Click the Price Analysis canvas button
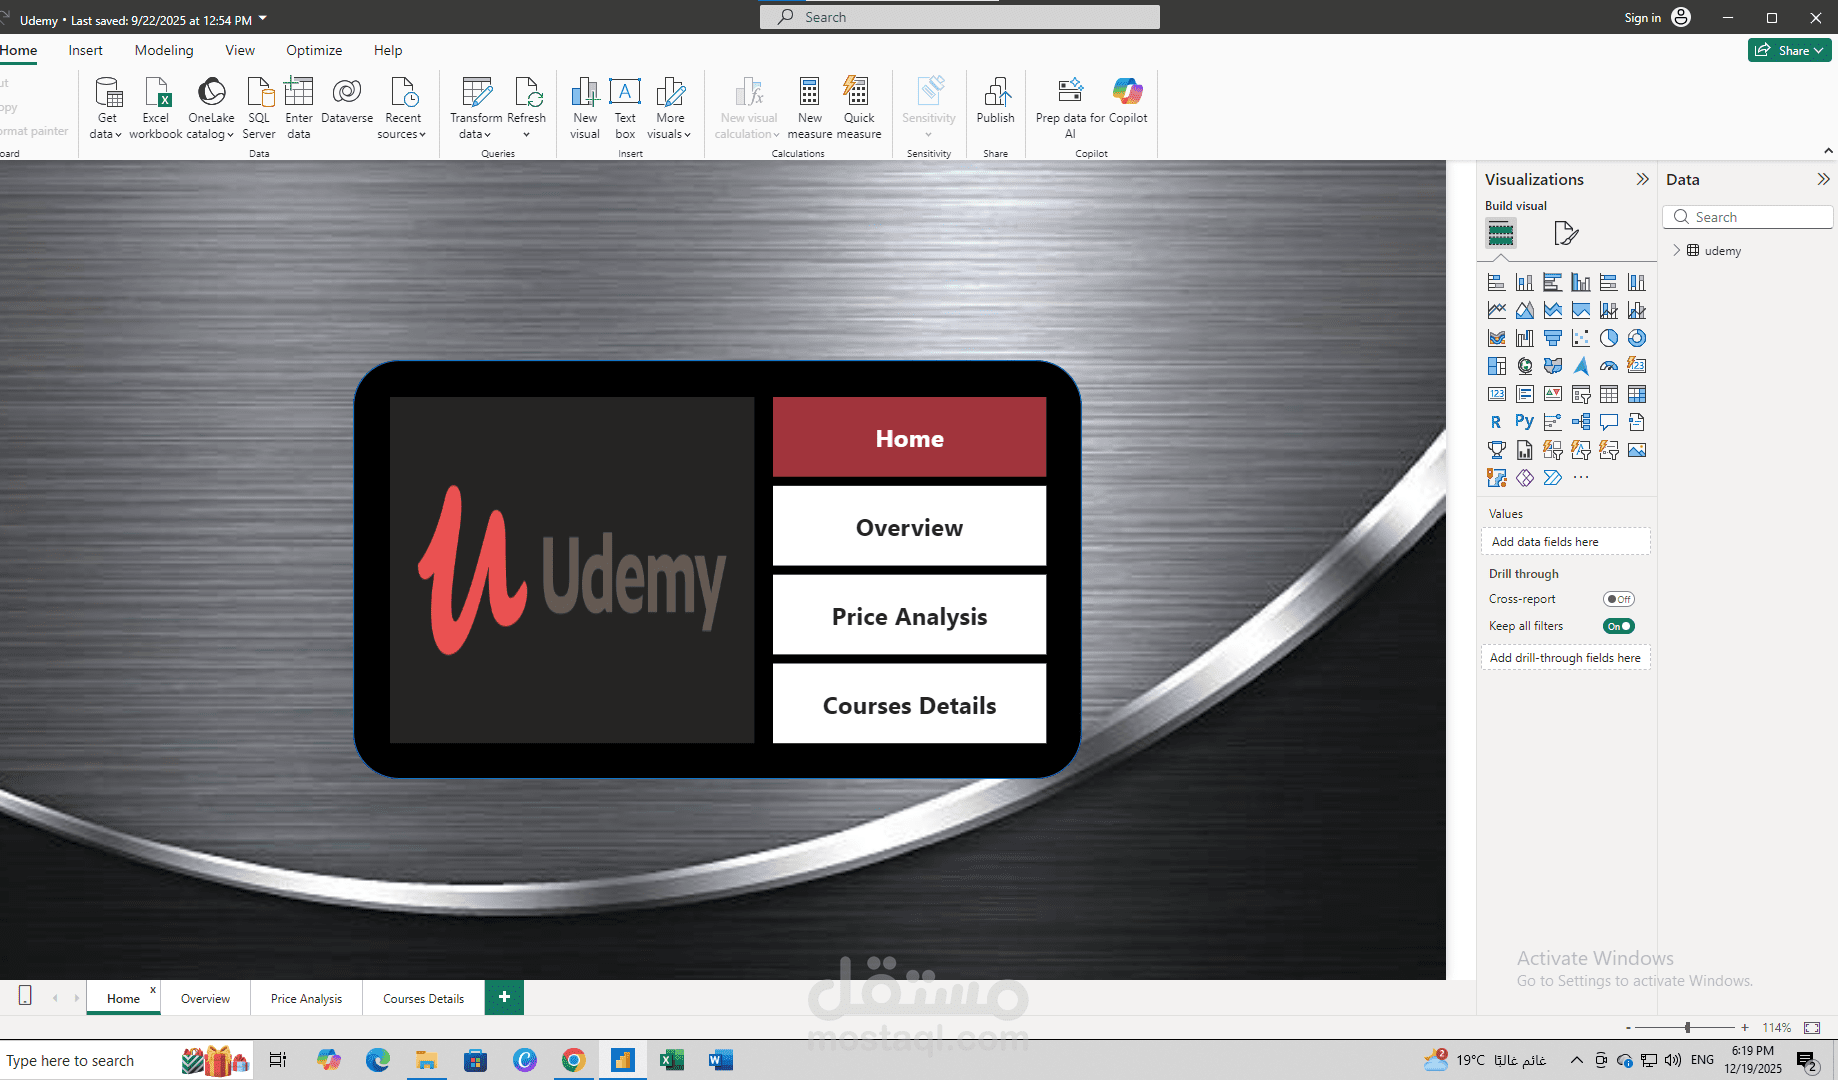Viewport: 1838px width, 1080px height. [x=909, y=616]
